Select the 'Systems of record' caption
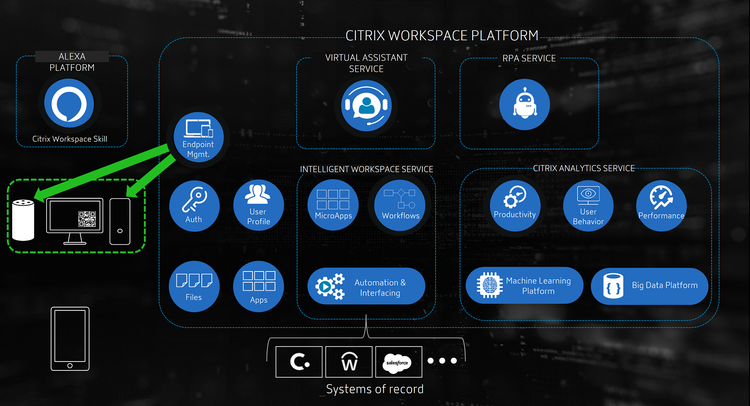 coord(375,389)
